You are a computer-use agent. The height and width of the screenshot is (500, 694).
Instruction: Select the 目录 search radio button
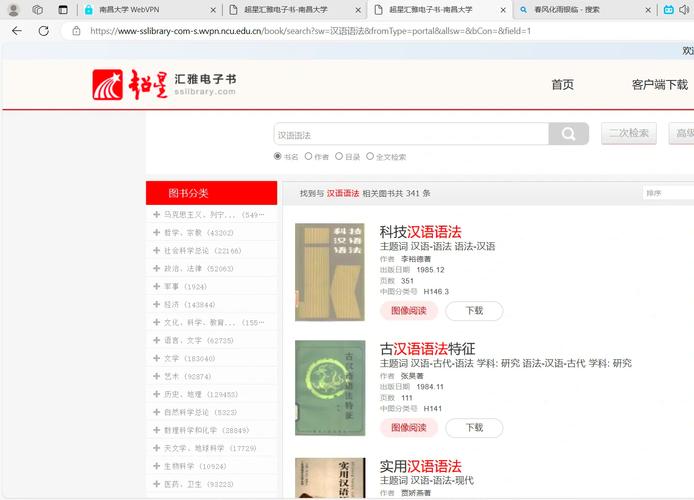pyautogui.click(x=339, y=156)
